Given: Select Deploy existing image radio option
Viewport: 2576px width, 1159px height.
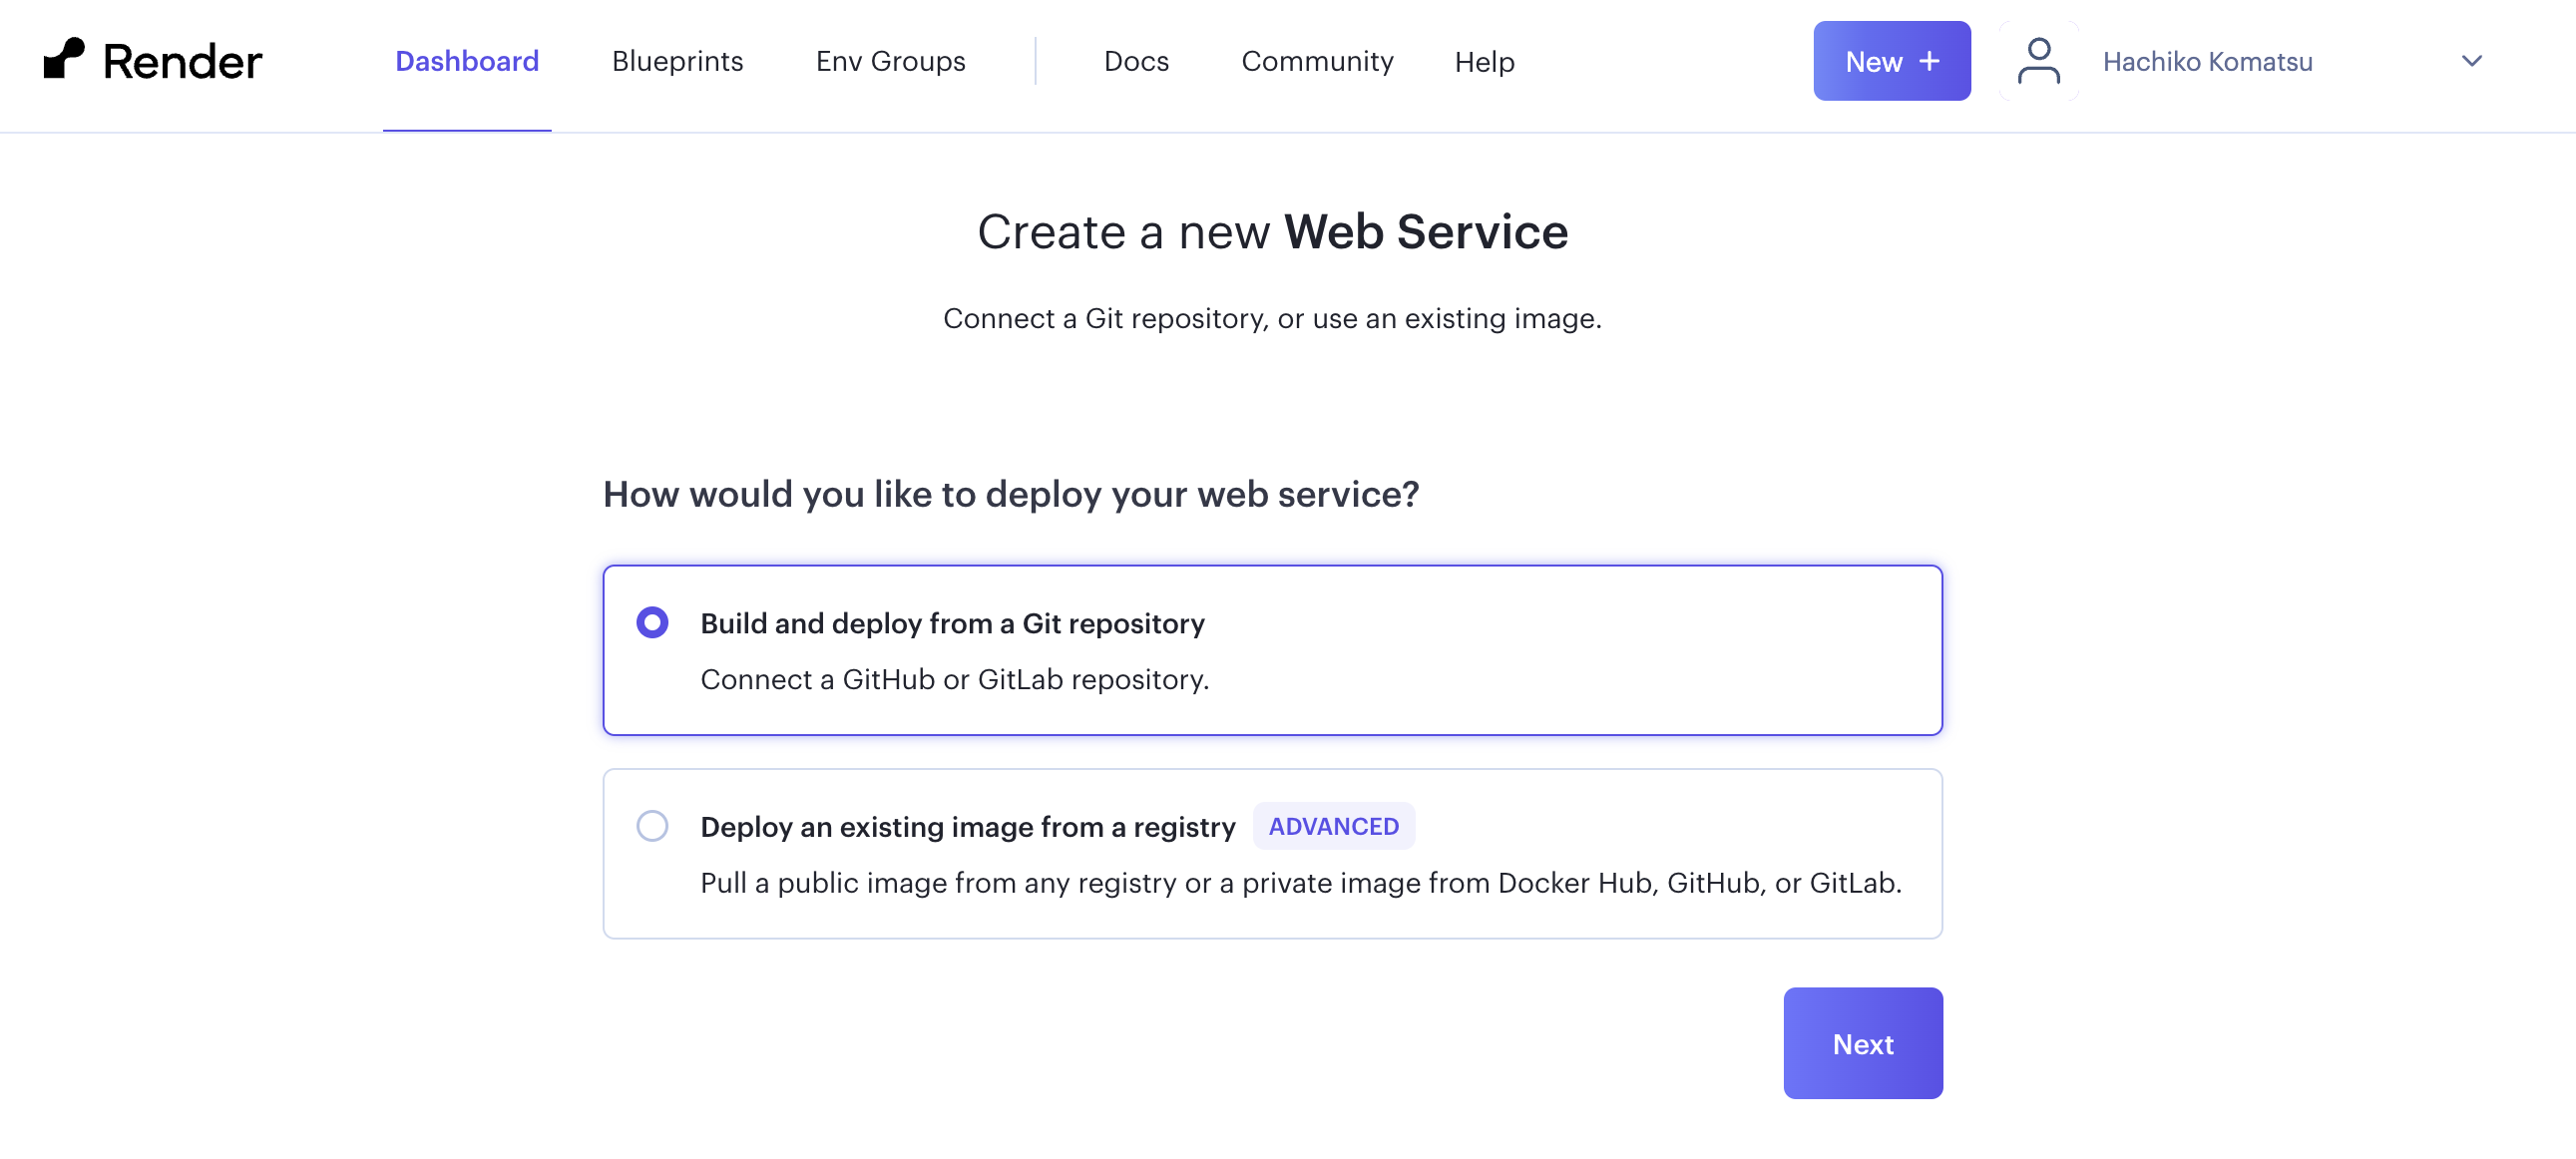Looking at the screenshot, I should (x=652, y=826).
